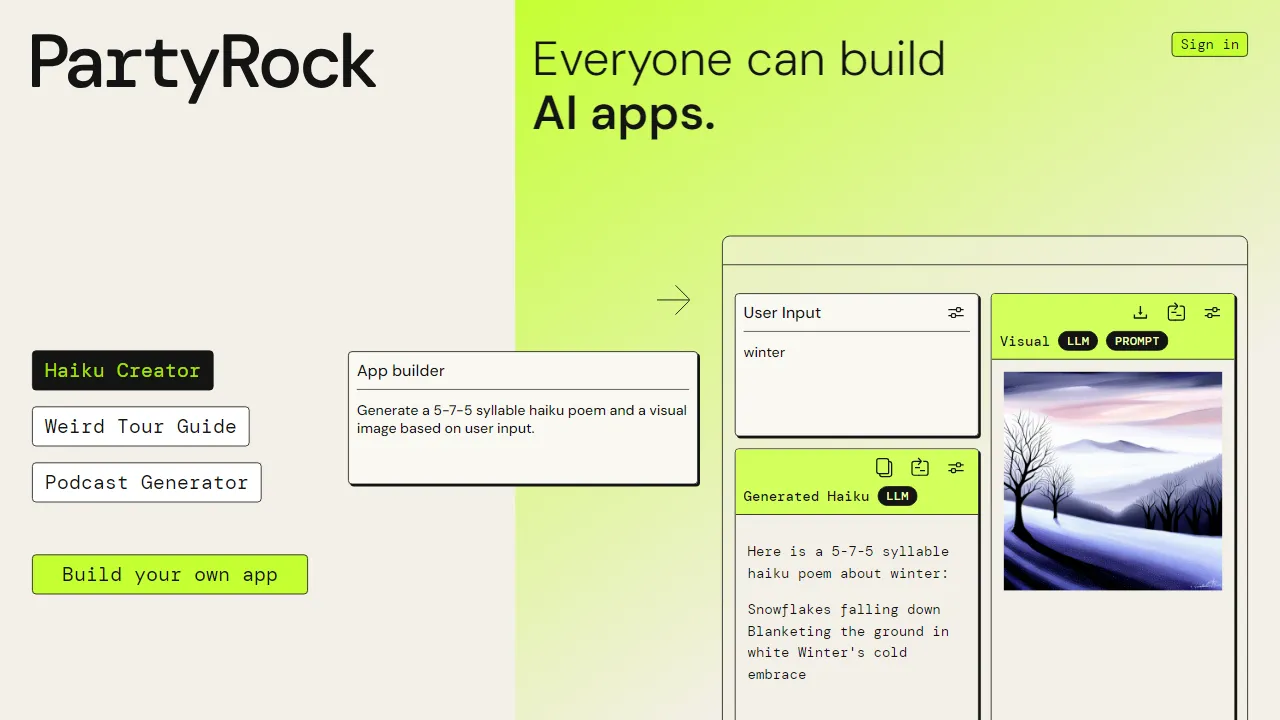The height and width of the screenshot is (720, 1280).
Task: Click the App builder prompt description box
Action: [x=523, y=418]
